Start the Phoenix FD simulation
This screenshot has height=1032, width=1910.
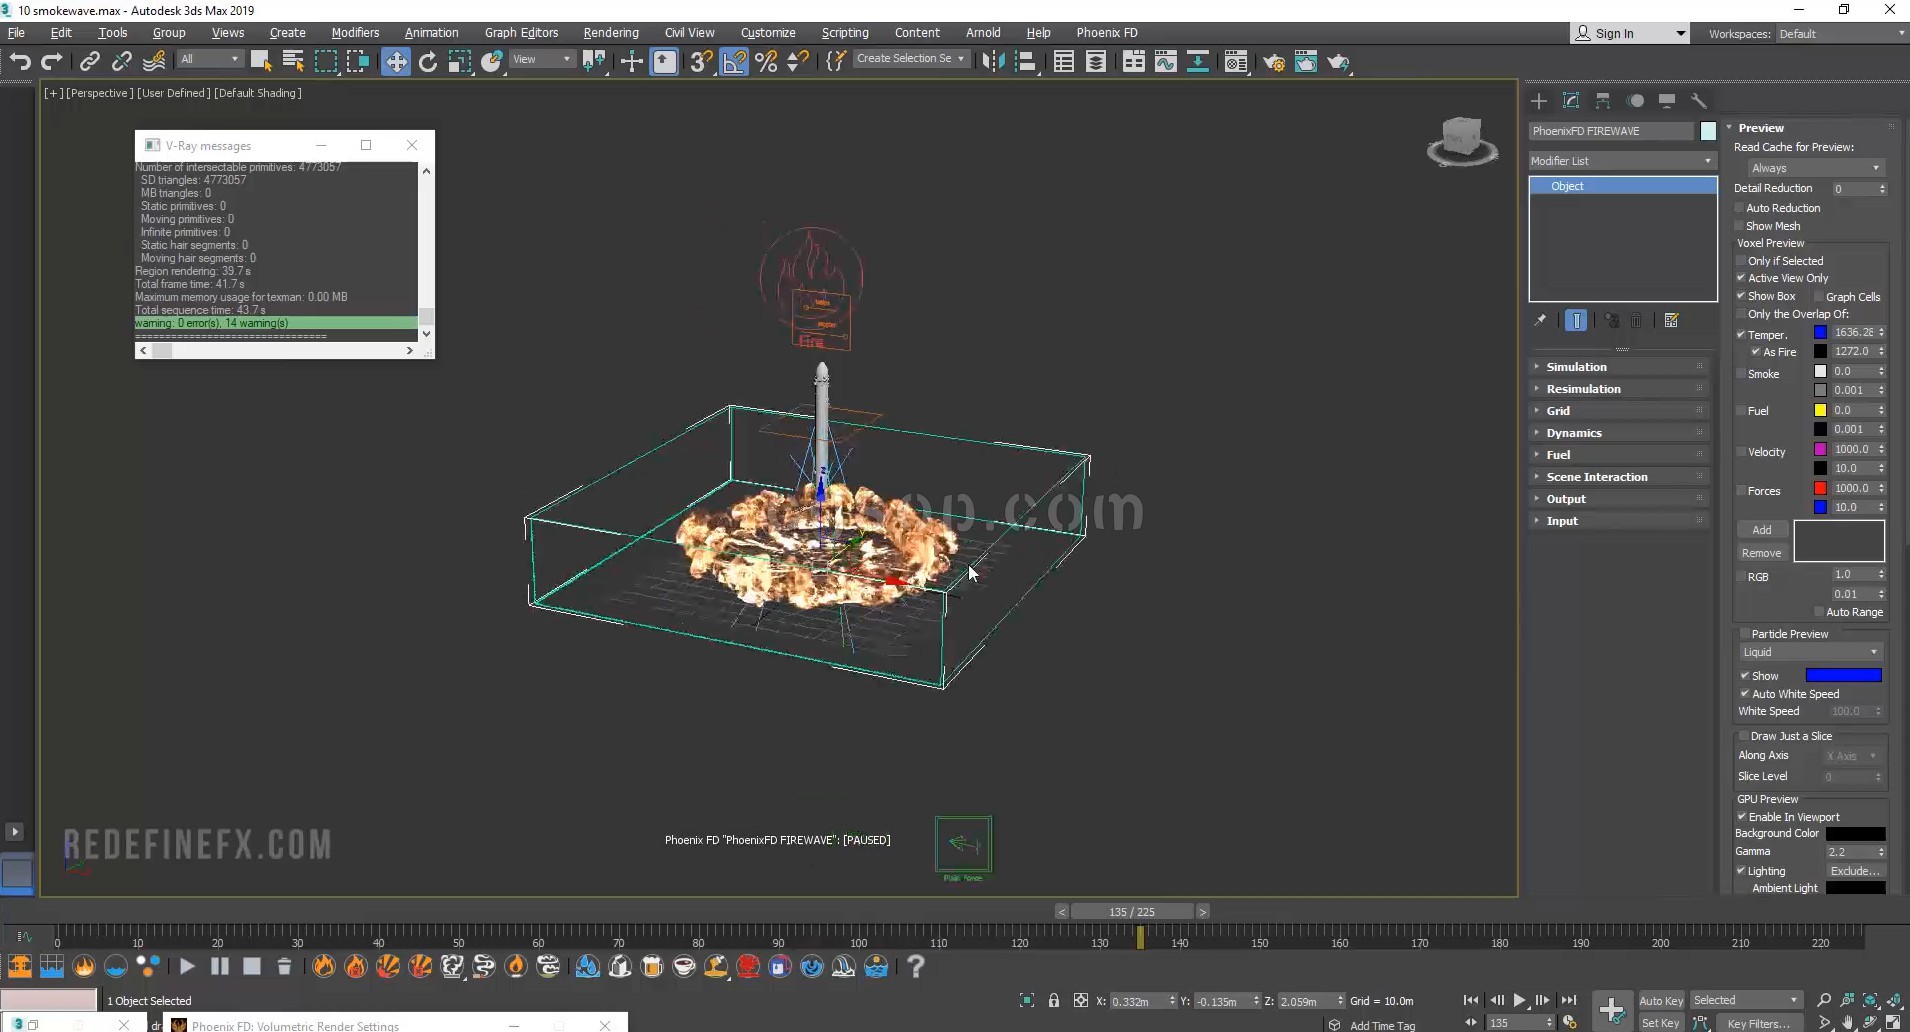187,966
